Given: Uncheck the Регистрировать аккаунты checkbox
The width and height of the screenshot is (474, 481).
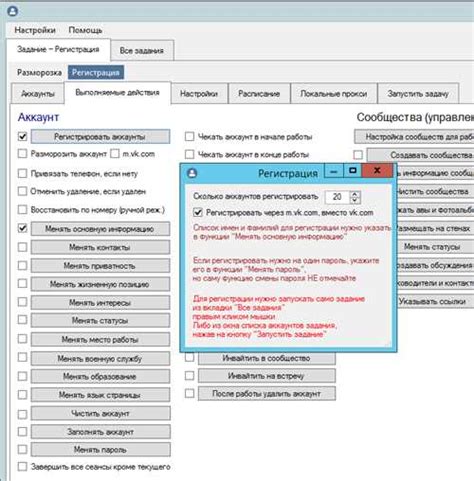Looking at the screenshot, I should pyautogui.click(x=22, y=136).
